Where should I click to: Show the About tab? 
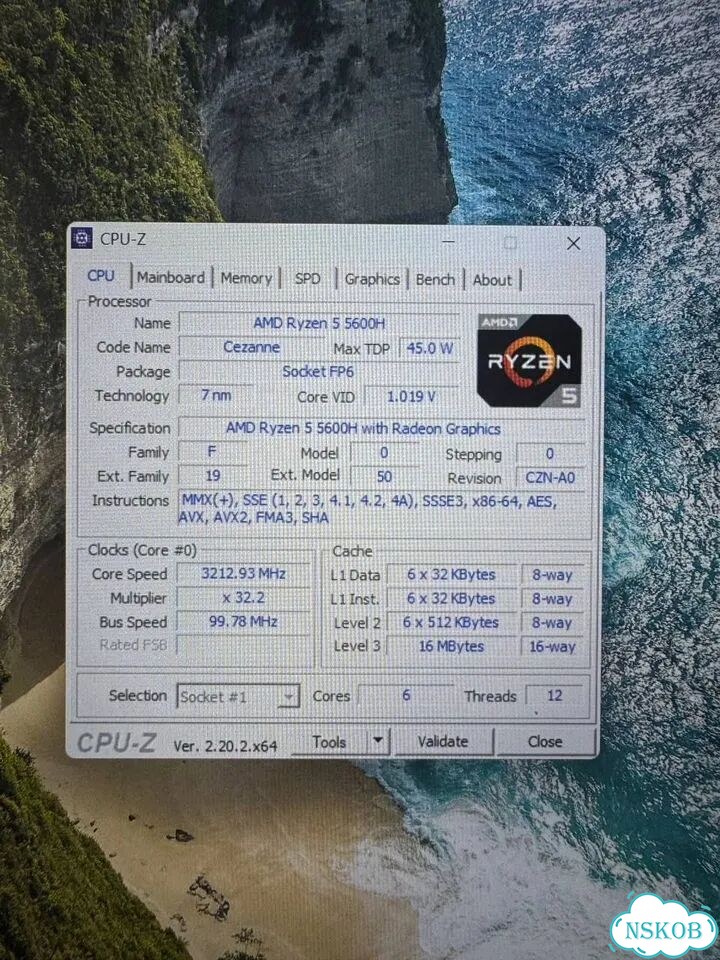click(x=492, y=280)
